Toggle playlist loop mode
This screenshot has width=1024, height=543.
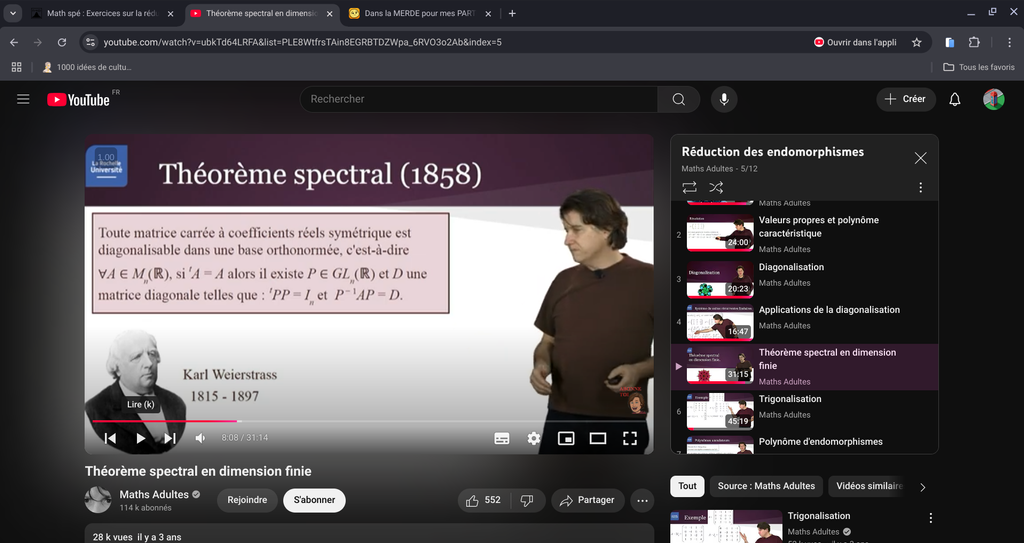690,187
